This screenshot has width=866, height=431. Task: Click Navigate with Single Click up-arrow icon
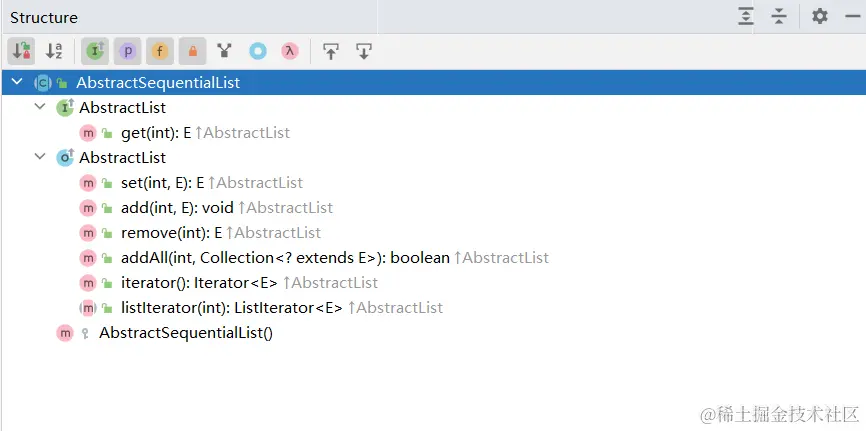331,50
